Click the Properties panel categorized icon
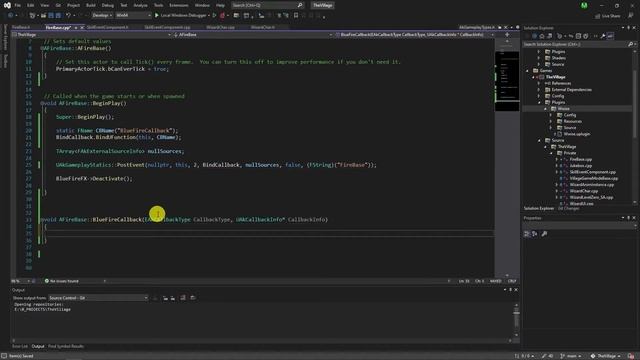This screenshot has height=360, width=640. 527,234
